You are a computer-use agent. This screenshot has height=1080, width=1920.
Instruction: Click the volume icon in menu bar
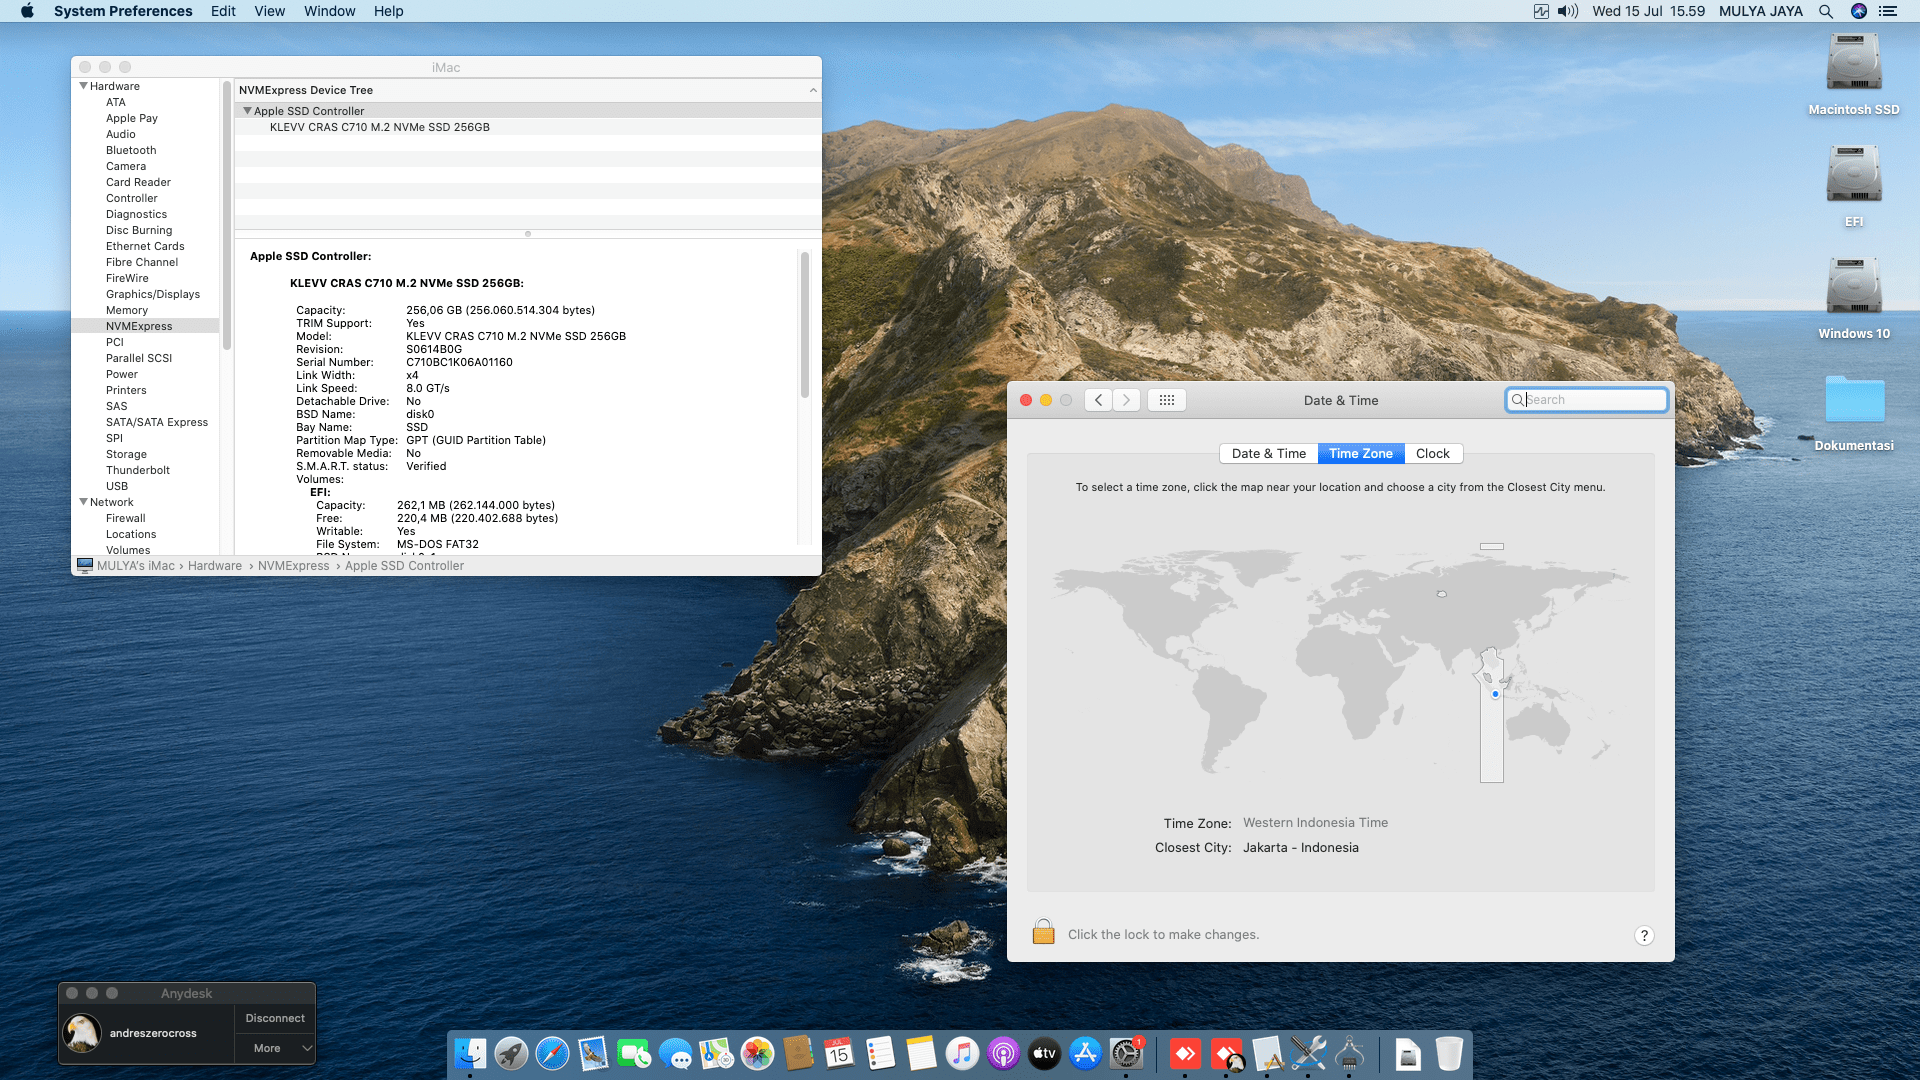[1568, 11]
